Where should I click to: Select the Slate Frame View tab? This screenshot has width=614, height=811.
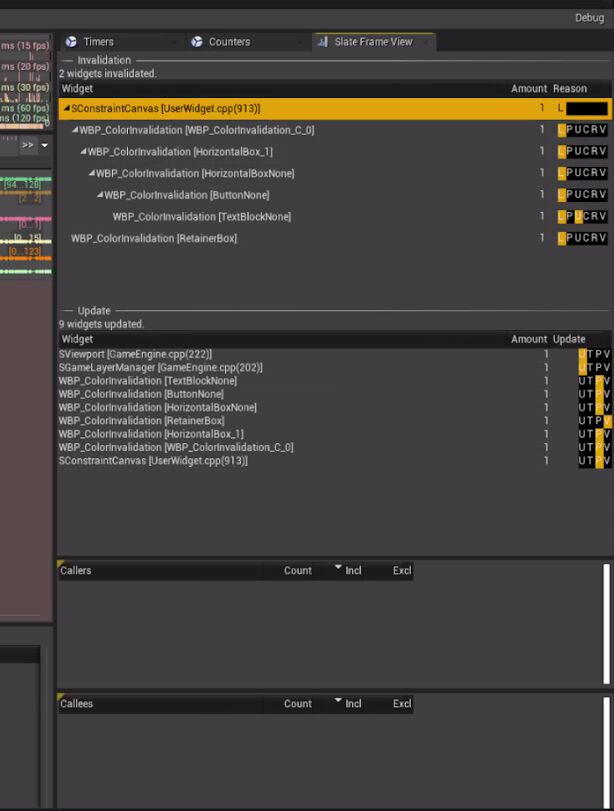point(373,42)
